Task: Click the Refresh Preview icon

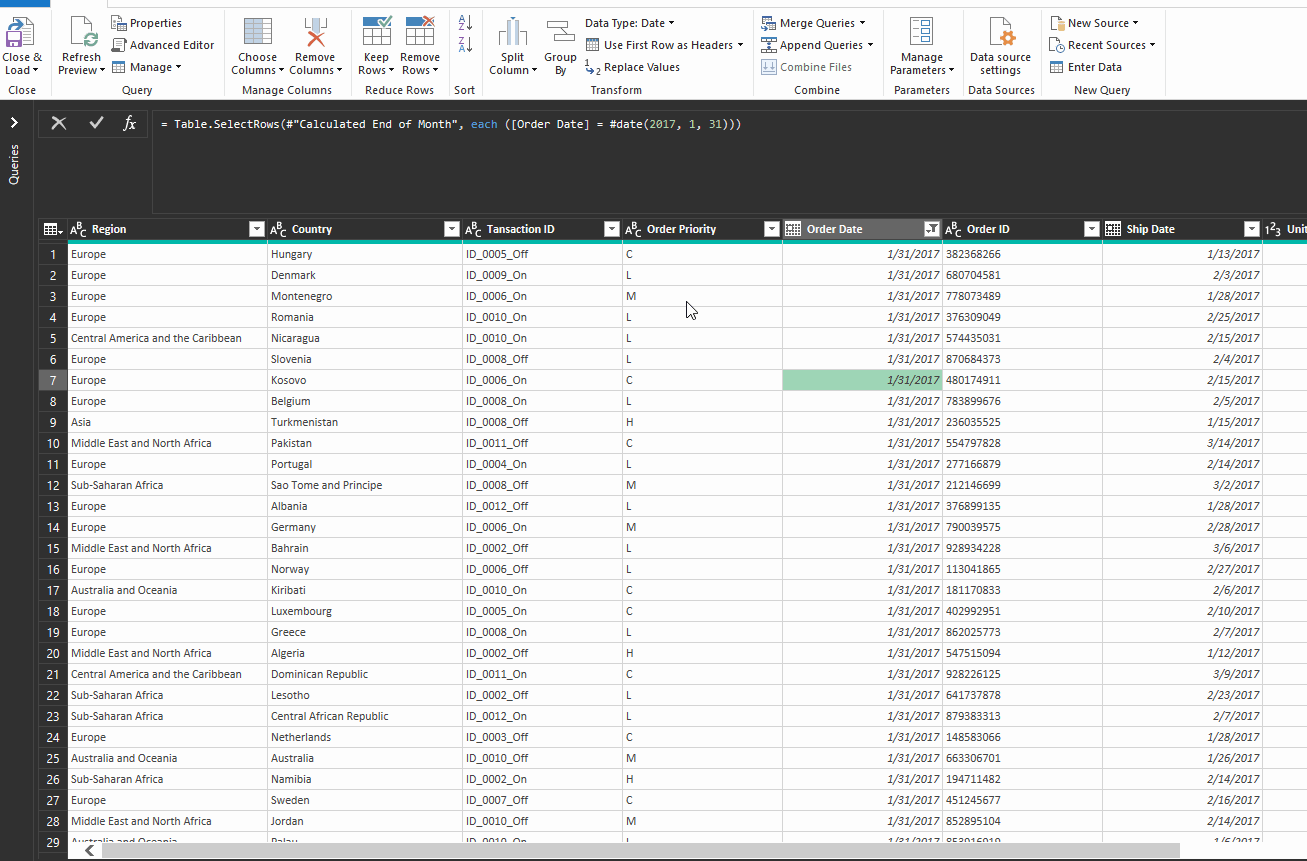Action: coord(81,32)
